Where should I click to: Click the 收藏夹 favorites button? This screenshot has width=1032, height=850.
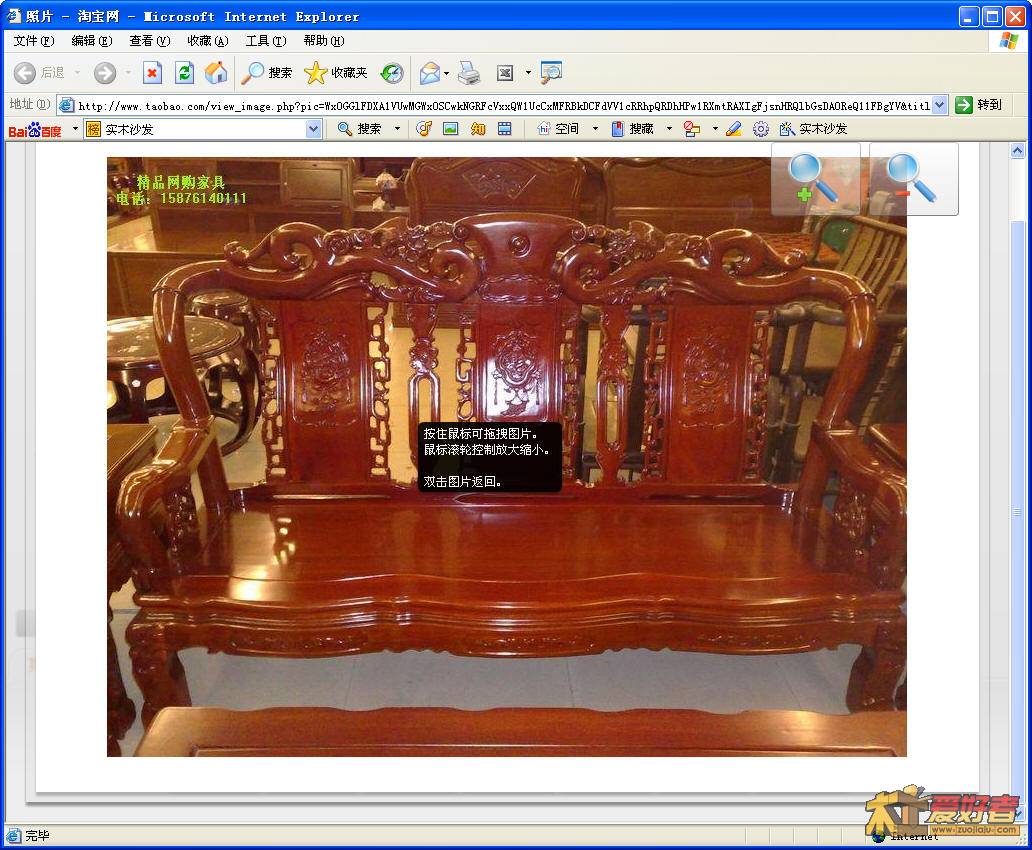click(336, 73)
